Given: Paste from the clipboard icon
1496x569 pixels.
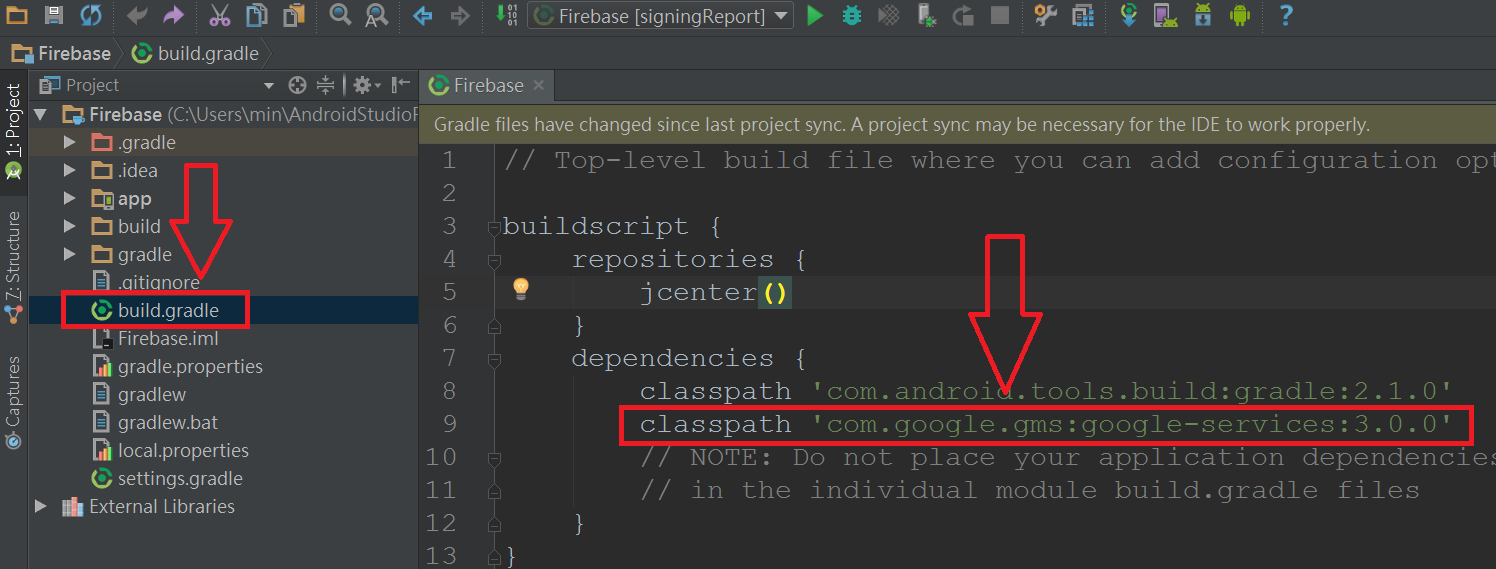Looking at the screenshot, I should [293, 15].
